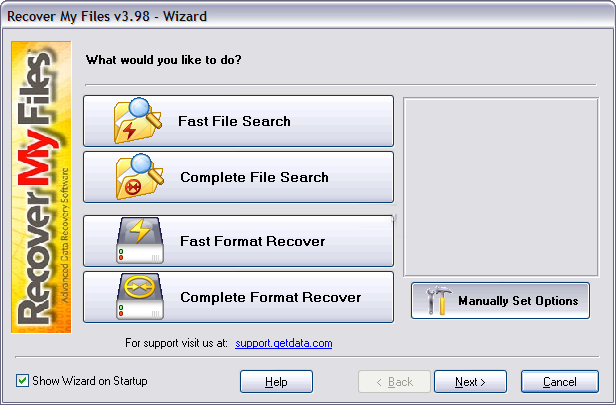Click the Complete Format Recover drive icon
The image size is (616, 405).
tap(140, 297)
